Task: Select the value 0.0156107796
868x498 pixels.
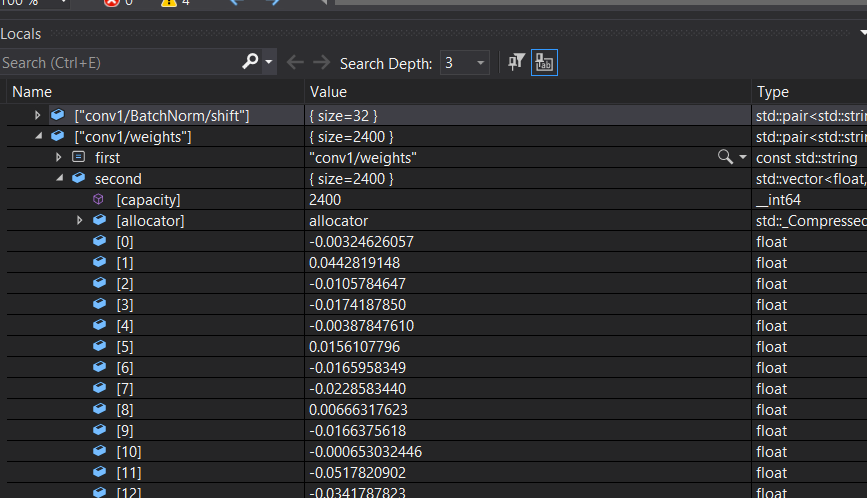Action: click(354, 347)
